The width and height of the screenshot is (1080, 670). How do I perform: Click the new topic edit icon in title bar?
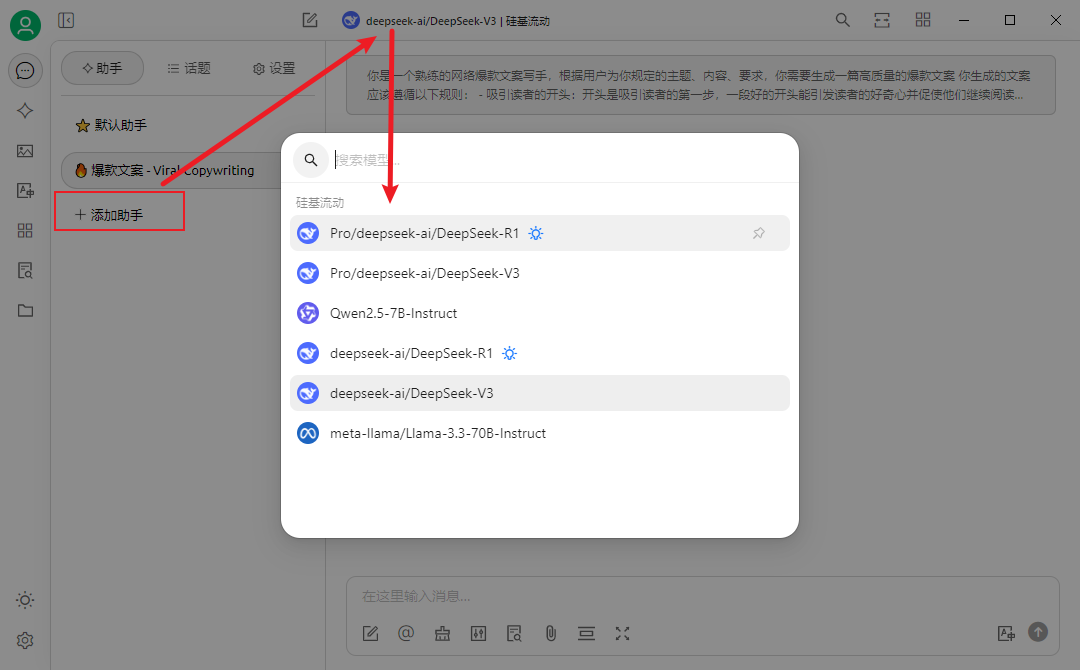click(310, 21)
